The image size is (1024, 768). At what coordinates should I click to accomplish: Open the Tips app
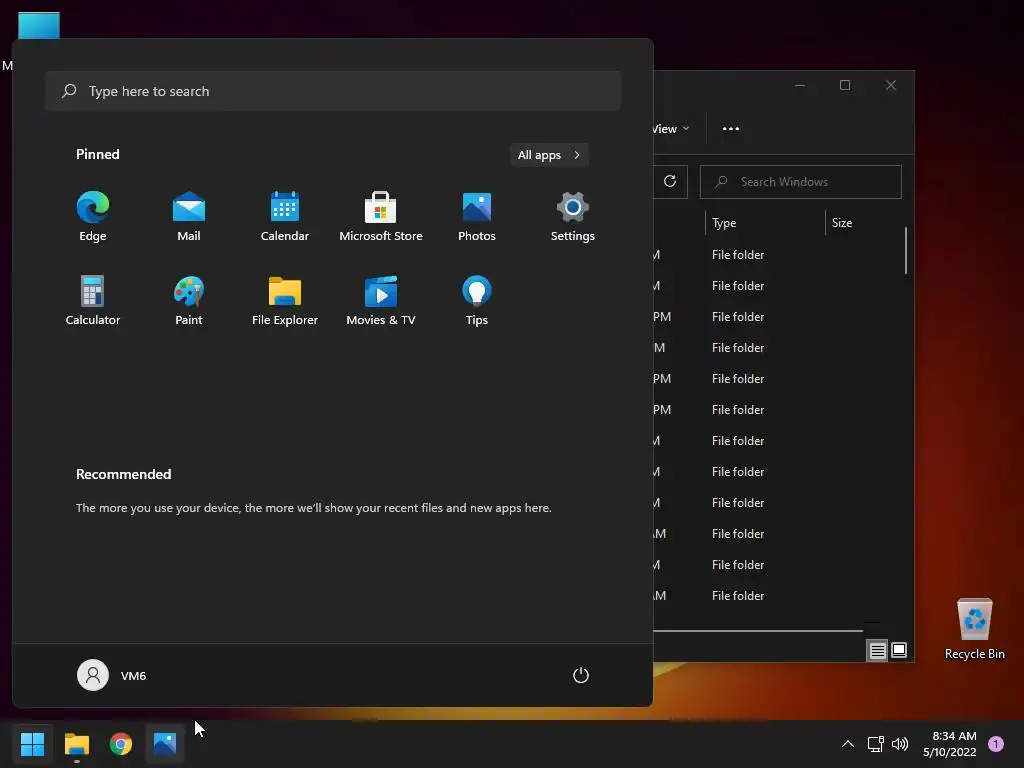[x=477, y=300]
